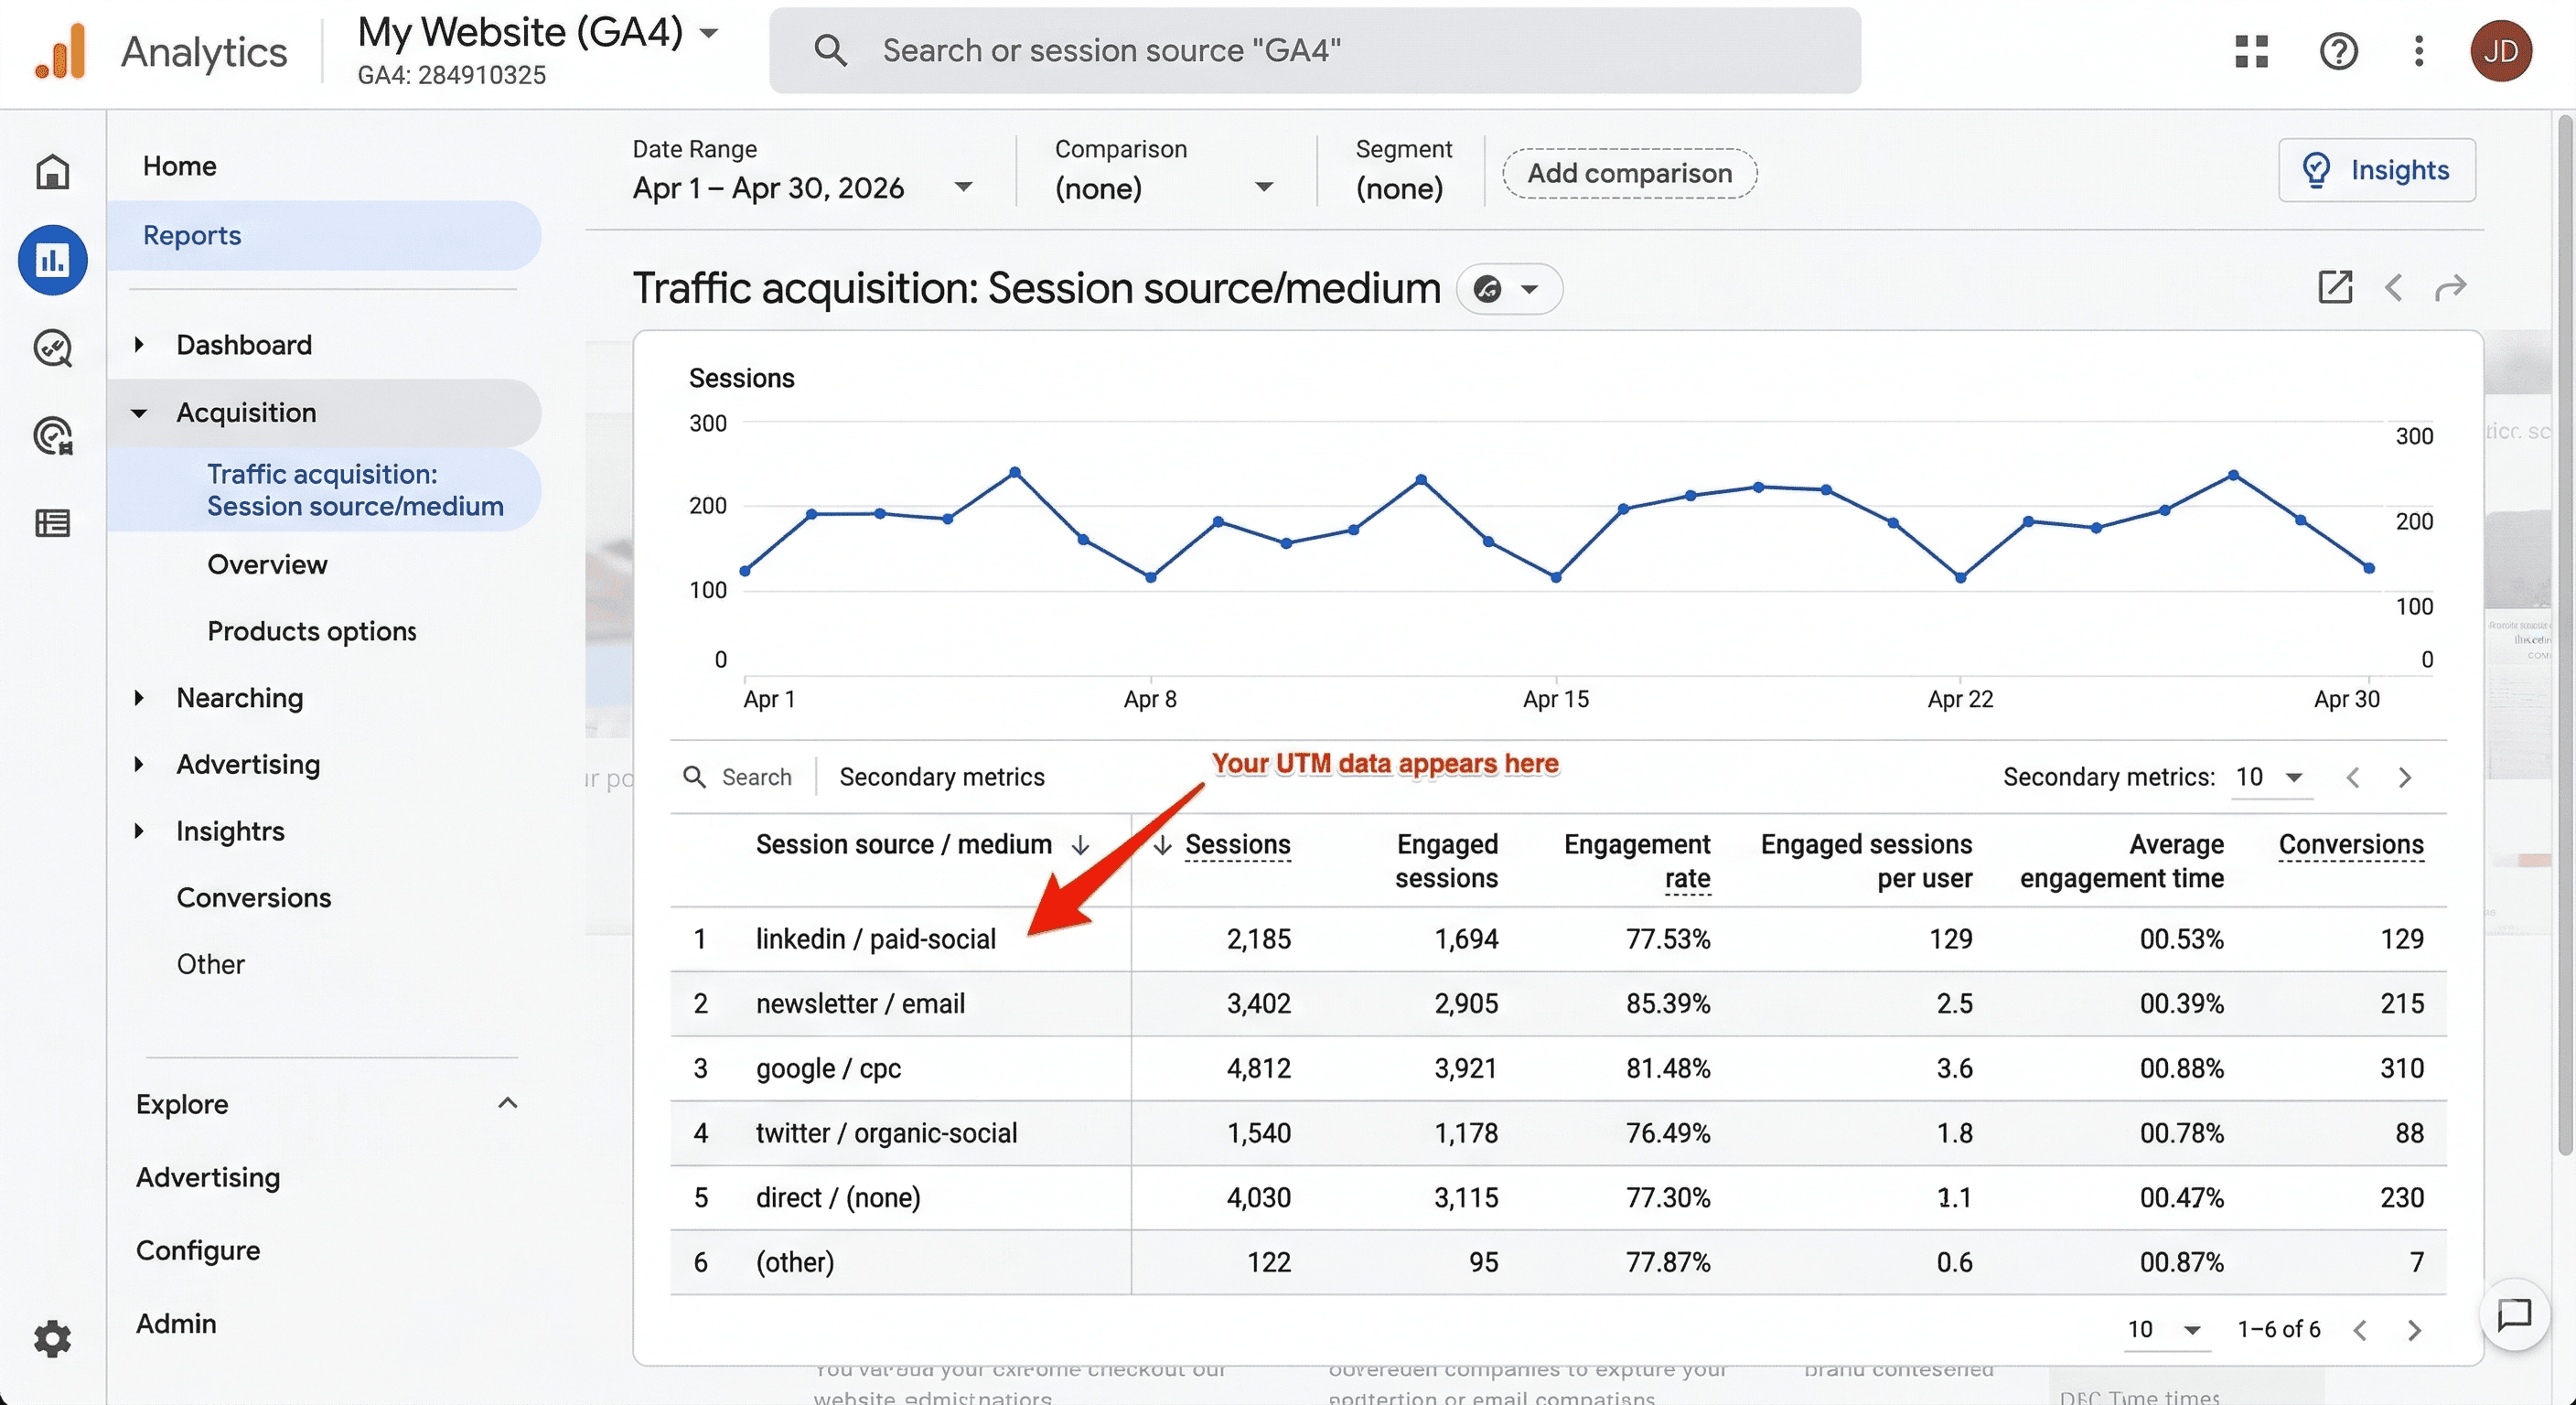Open the Advertising target icon in the sidebar

pos(52,435)
